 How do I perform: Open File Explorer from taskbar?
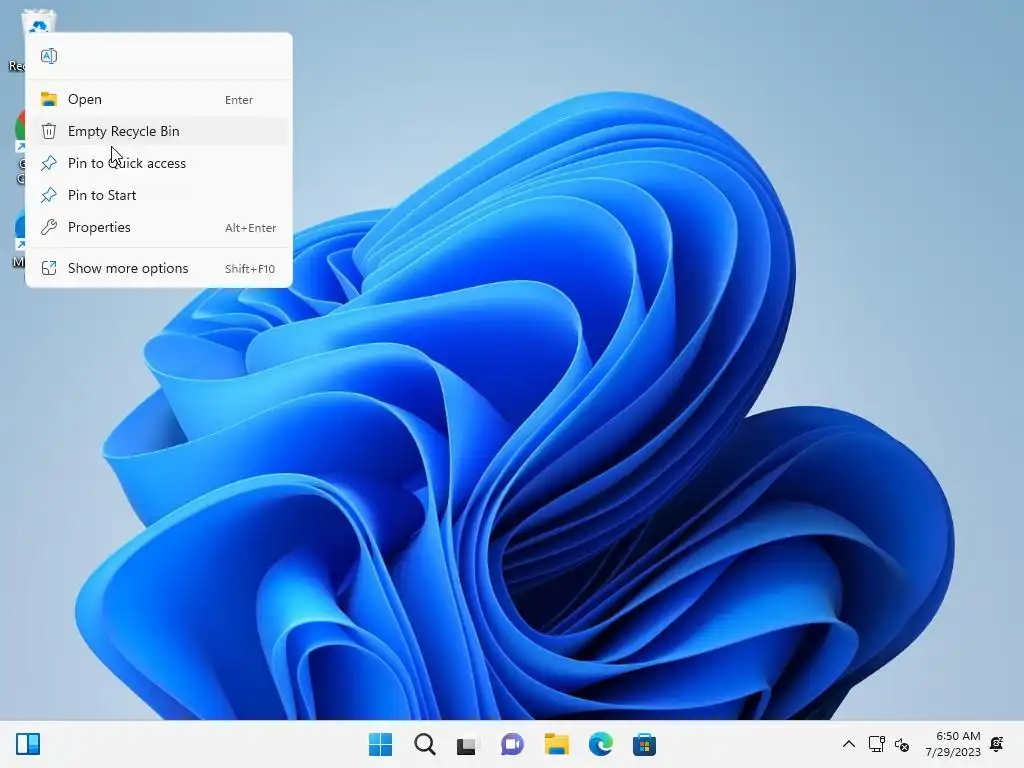pos(556,744)
